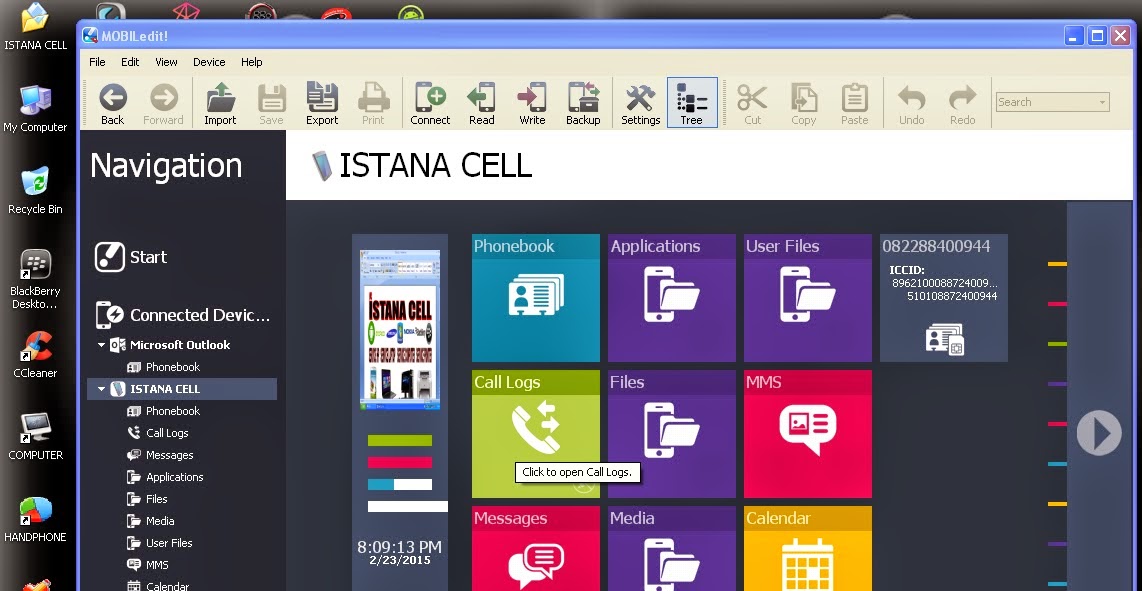Collapse the ISTANA CELL tree node

[101, 389]
